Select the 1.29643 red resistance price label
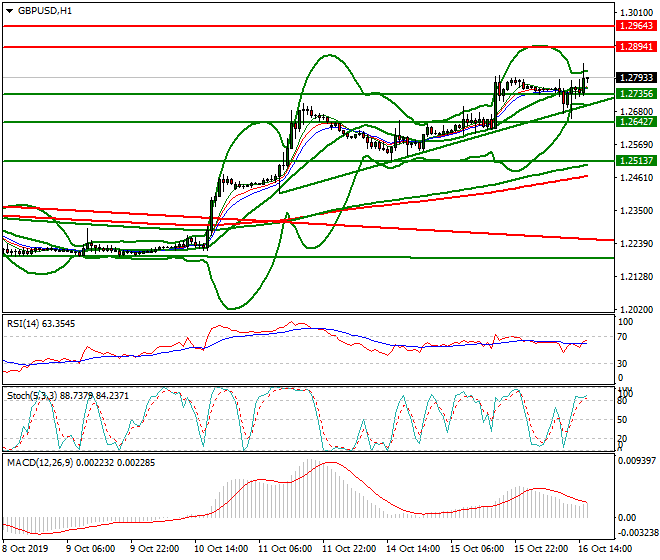Screen dimensions: 660x560 [x=636, y=26]
